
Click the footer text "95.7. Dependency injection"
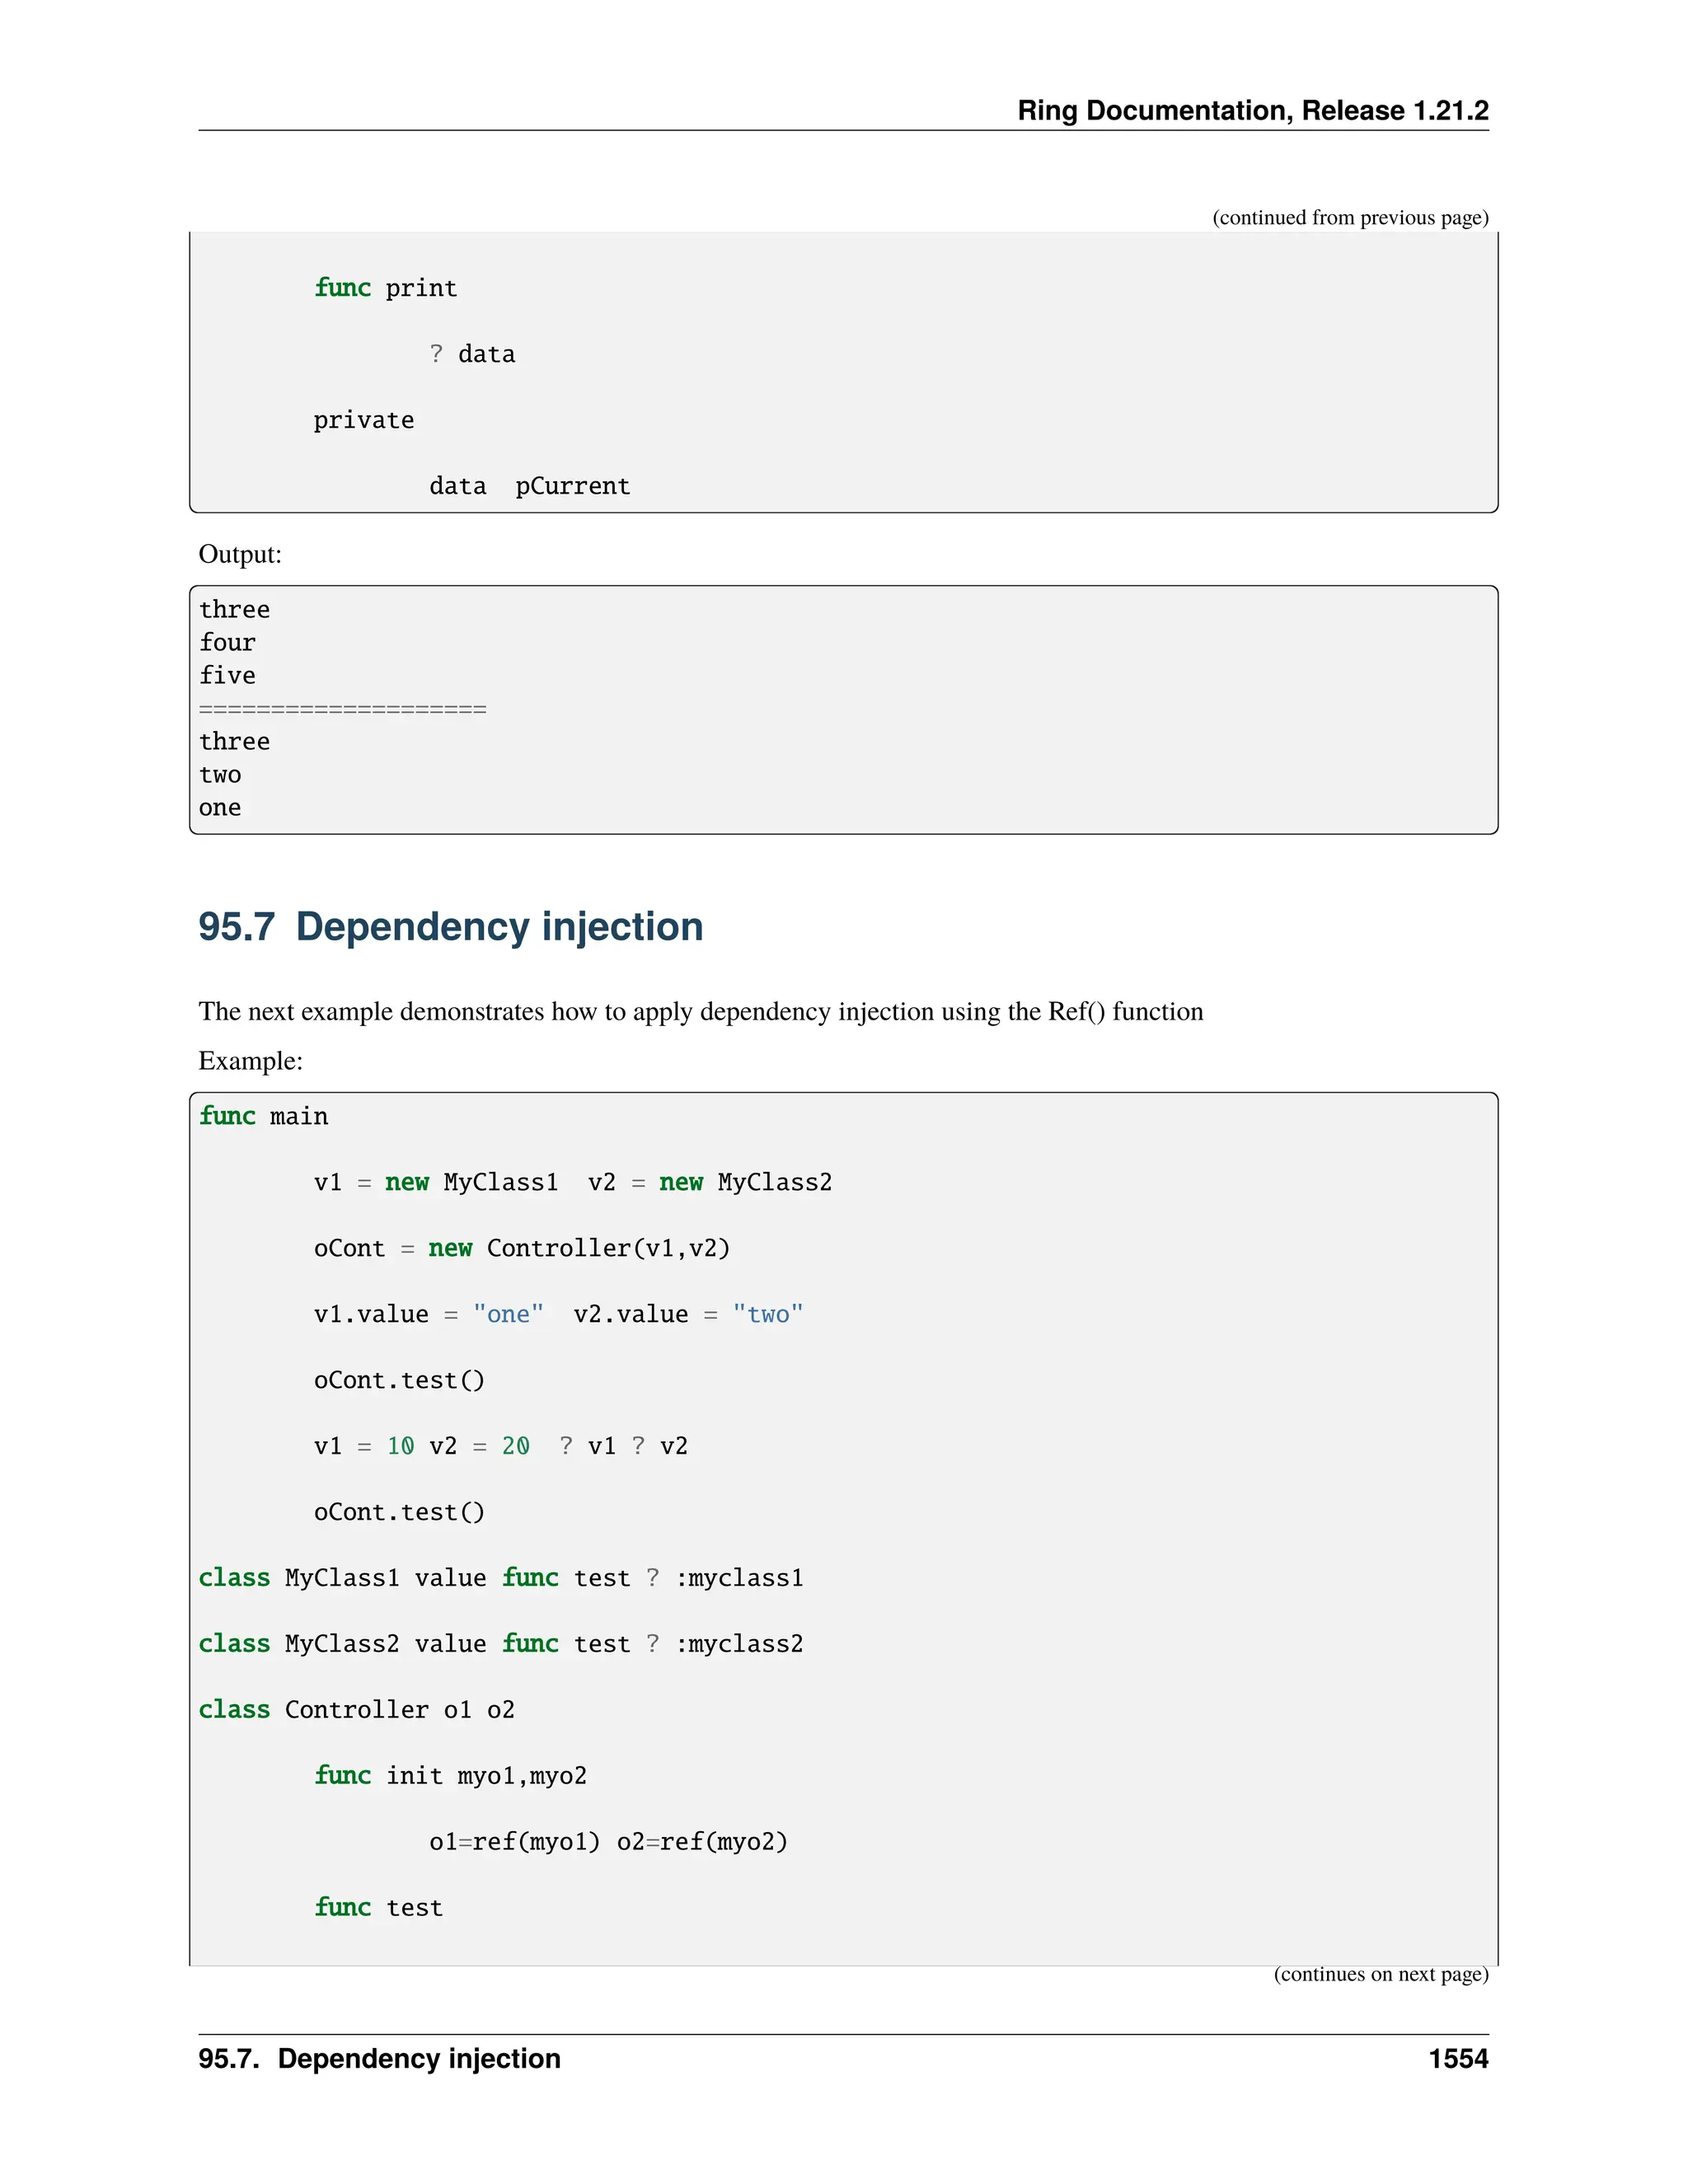[379, 2059]
